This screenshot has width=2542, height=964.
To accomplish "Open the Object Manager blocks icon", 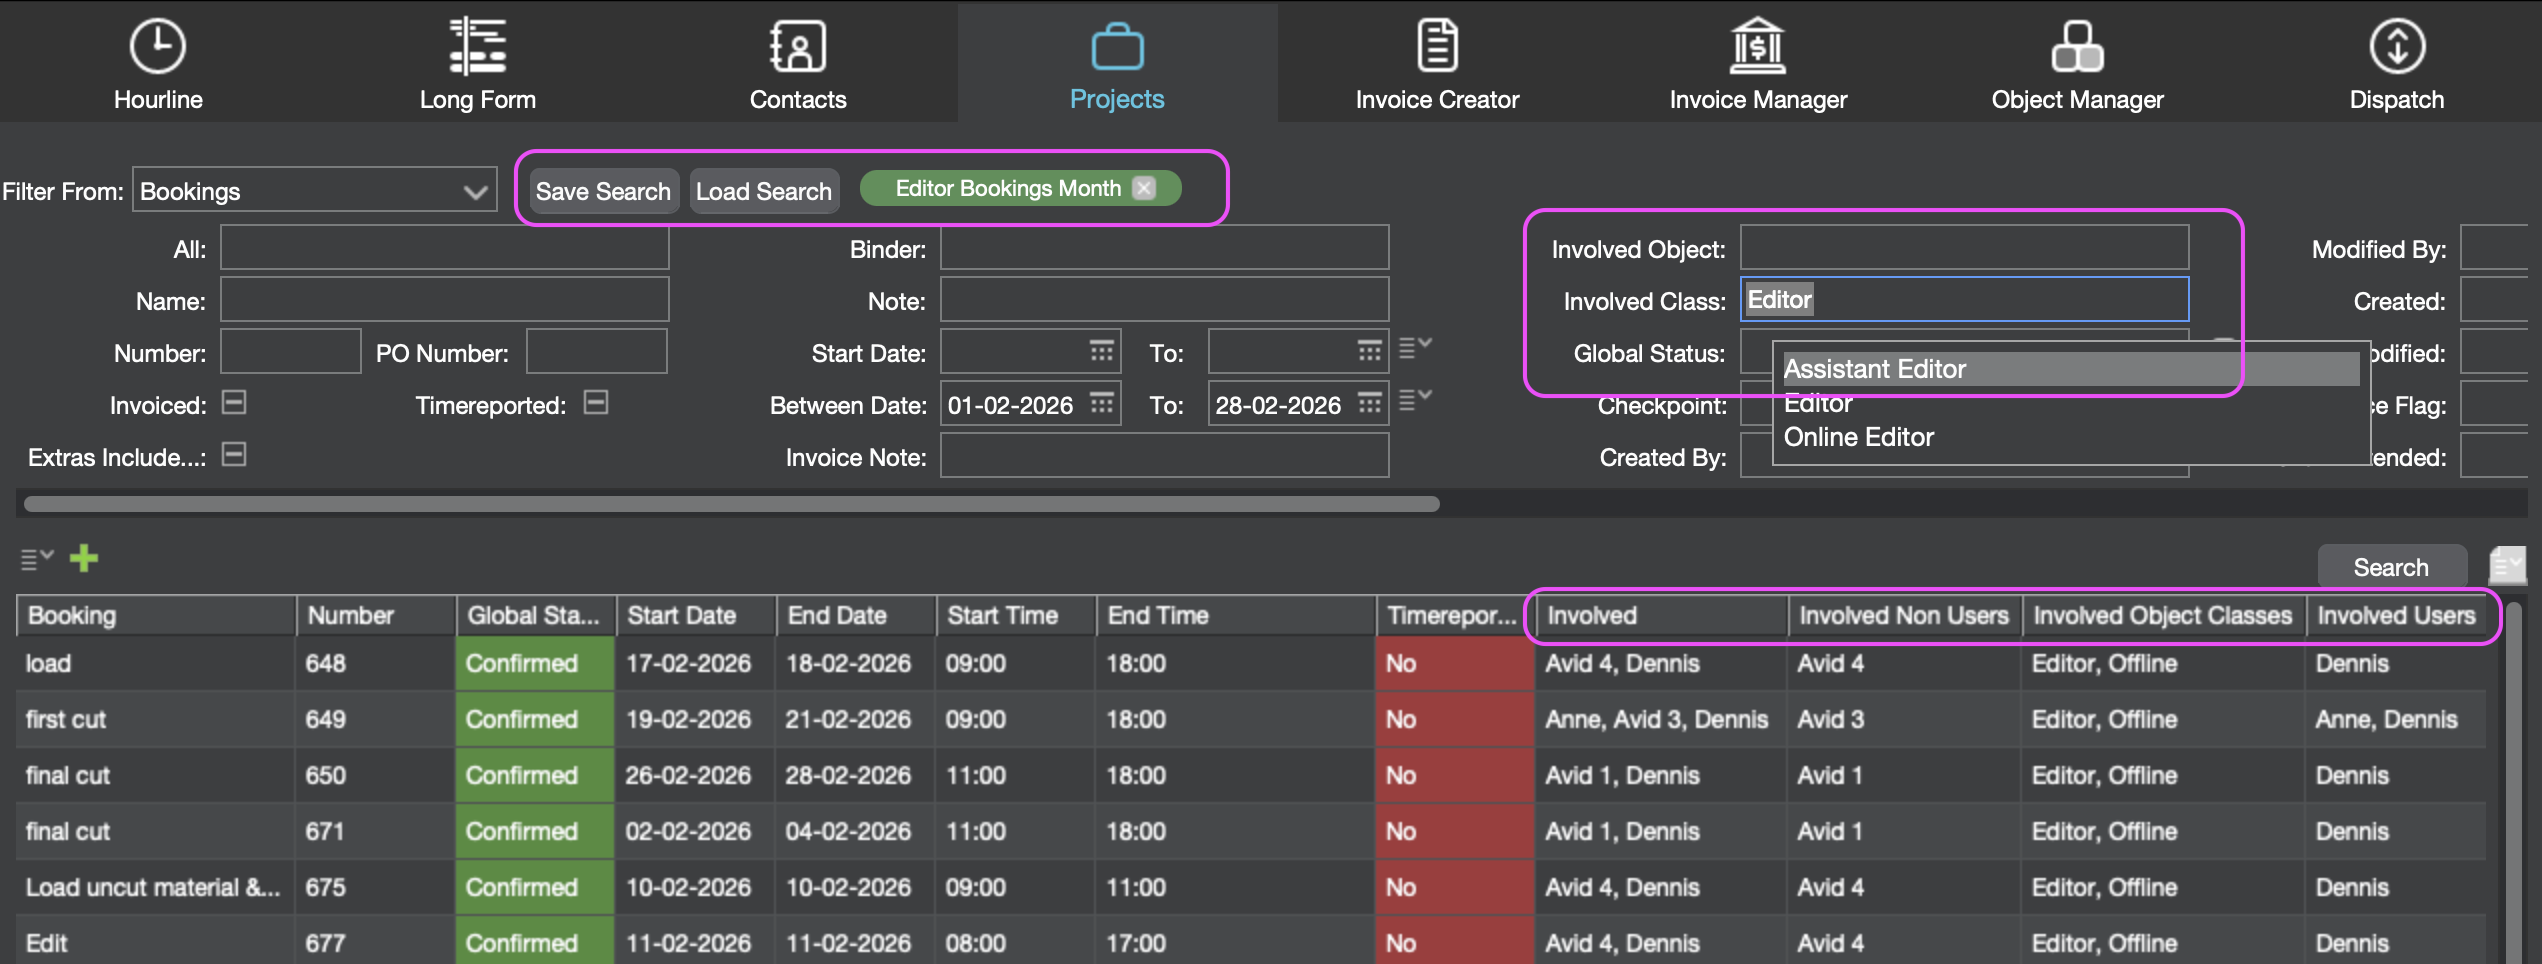I will click(2077, 47).
